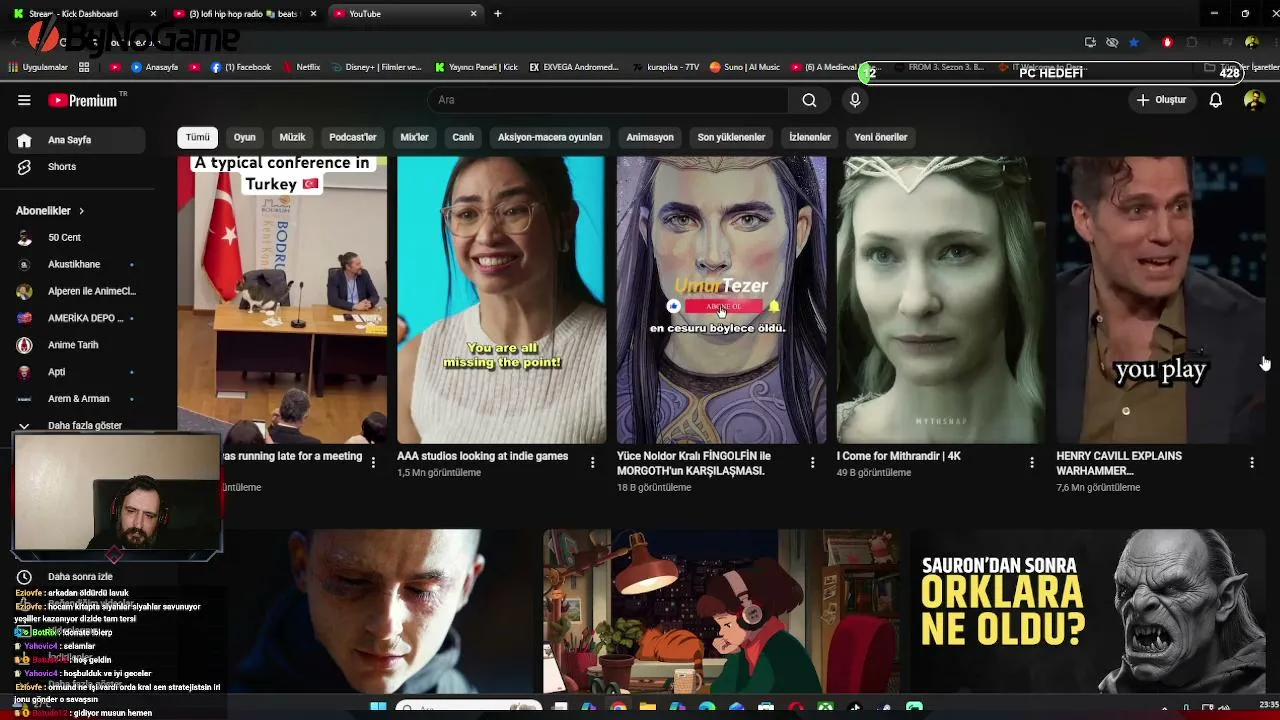Play Henry Cavill 'you play' short thumbnail
The height and width of the screenshot is (720, 1280).
point(1161,299)
